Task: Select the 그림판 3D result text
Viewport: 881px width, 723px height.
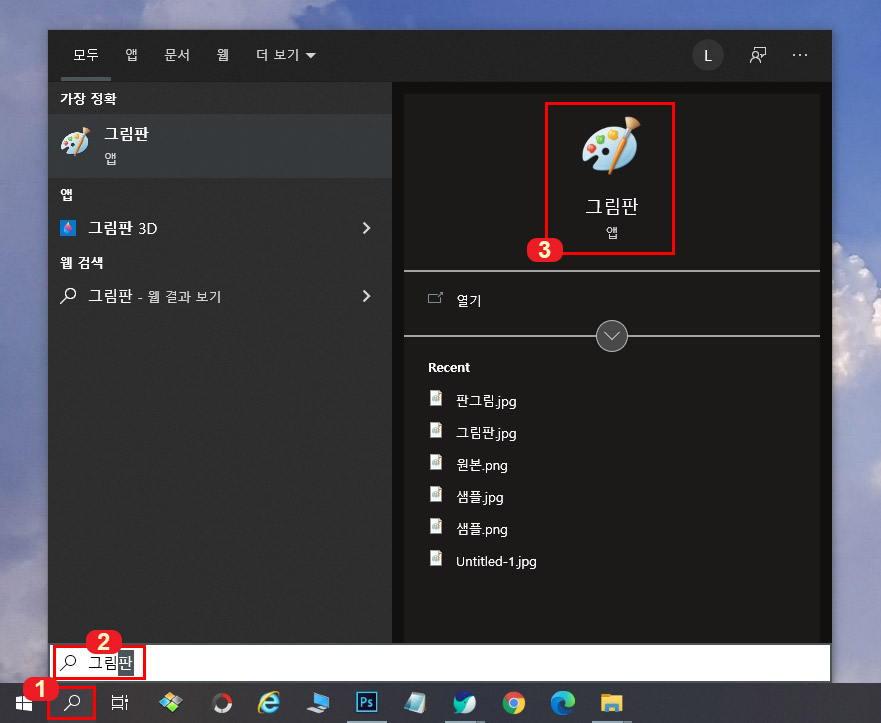Action: pos(122,228)
